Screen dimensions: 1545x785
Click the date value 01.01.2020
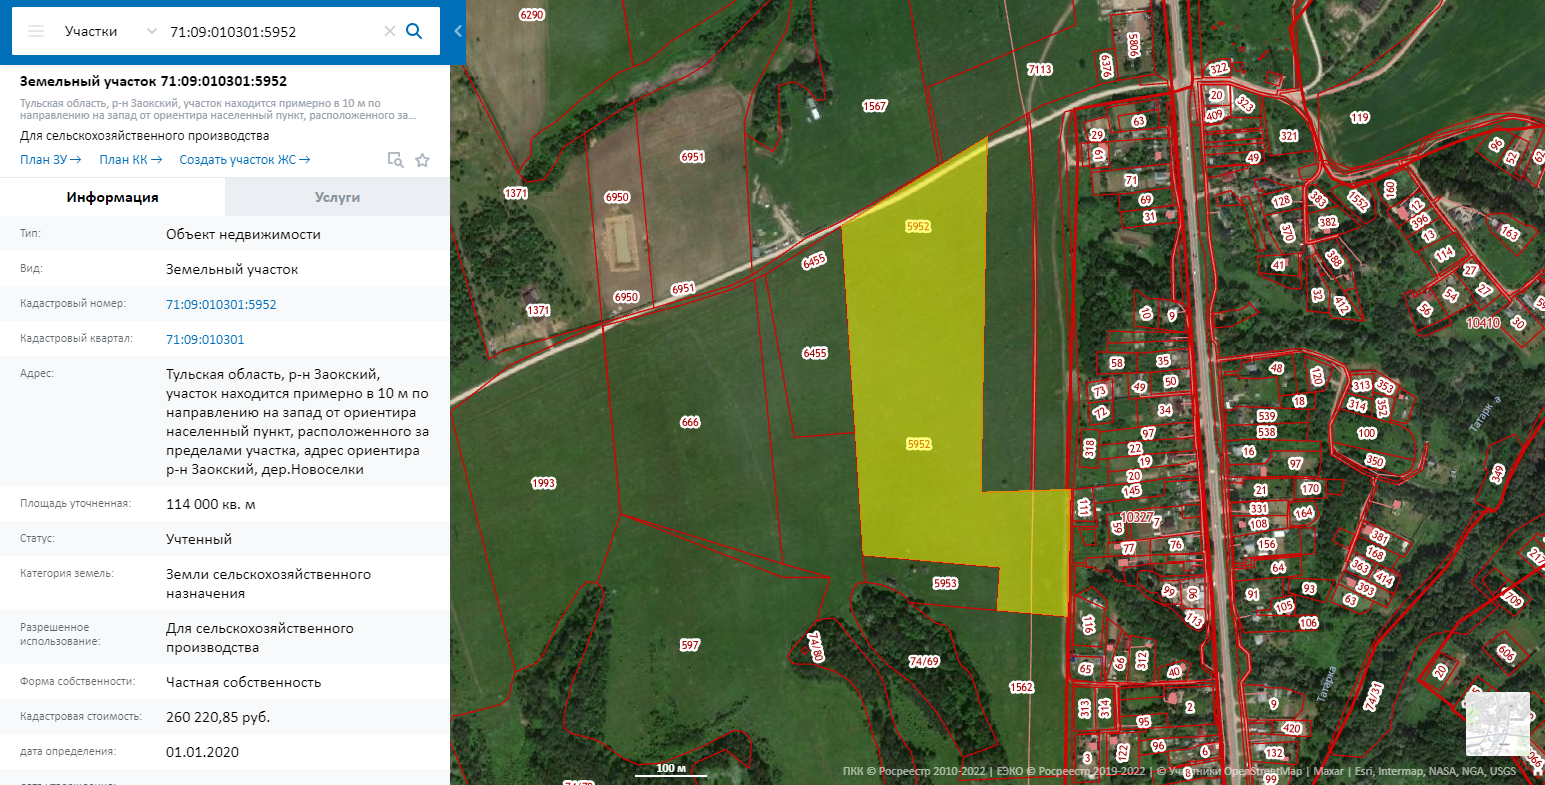[203, 752]
